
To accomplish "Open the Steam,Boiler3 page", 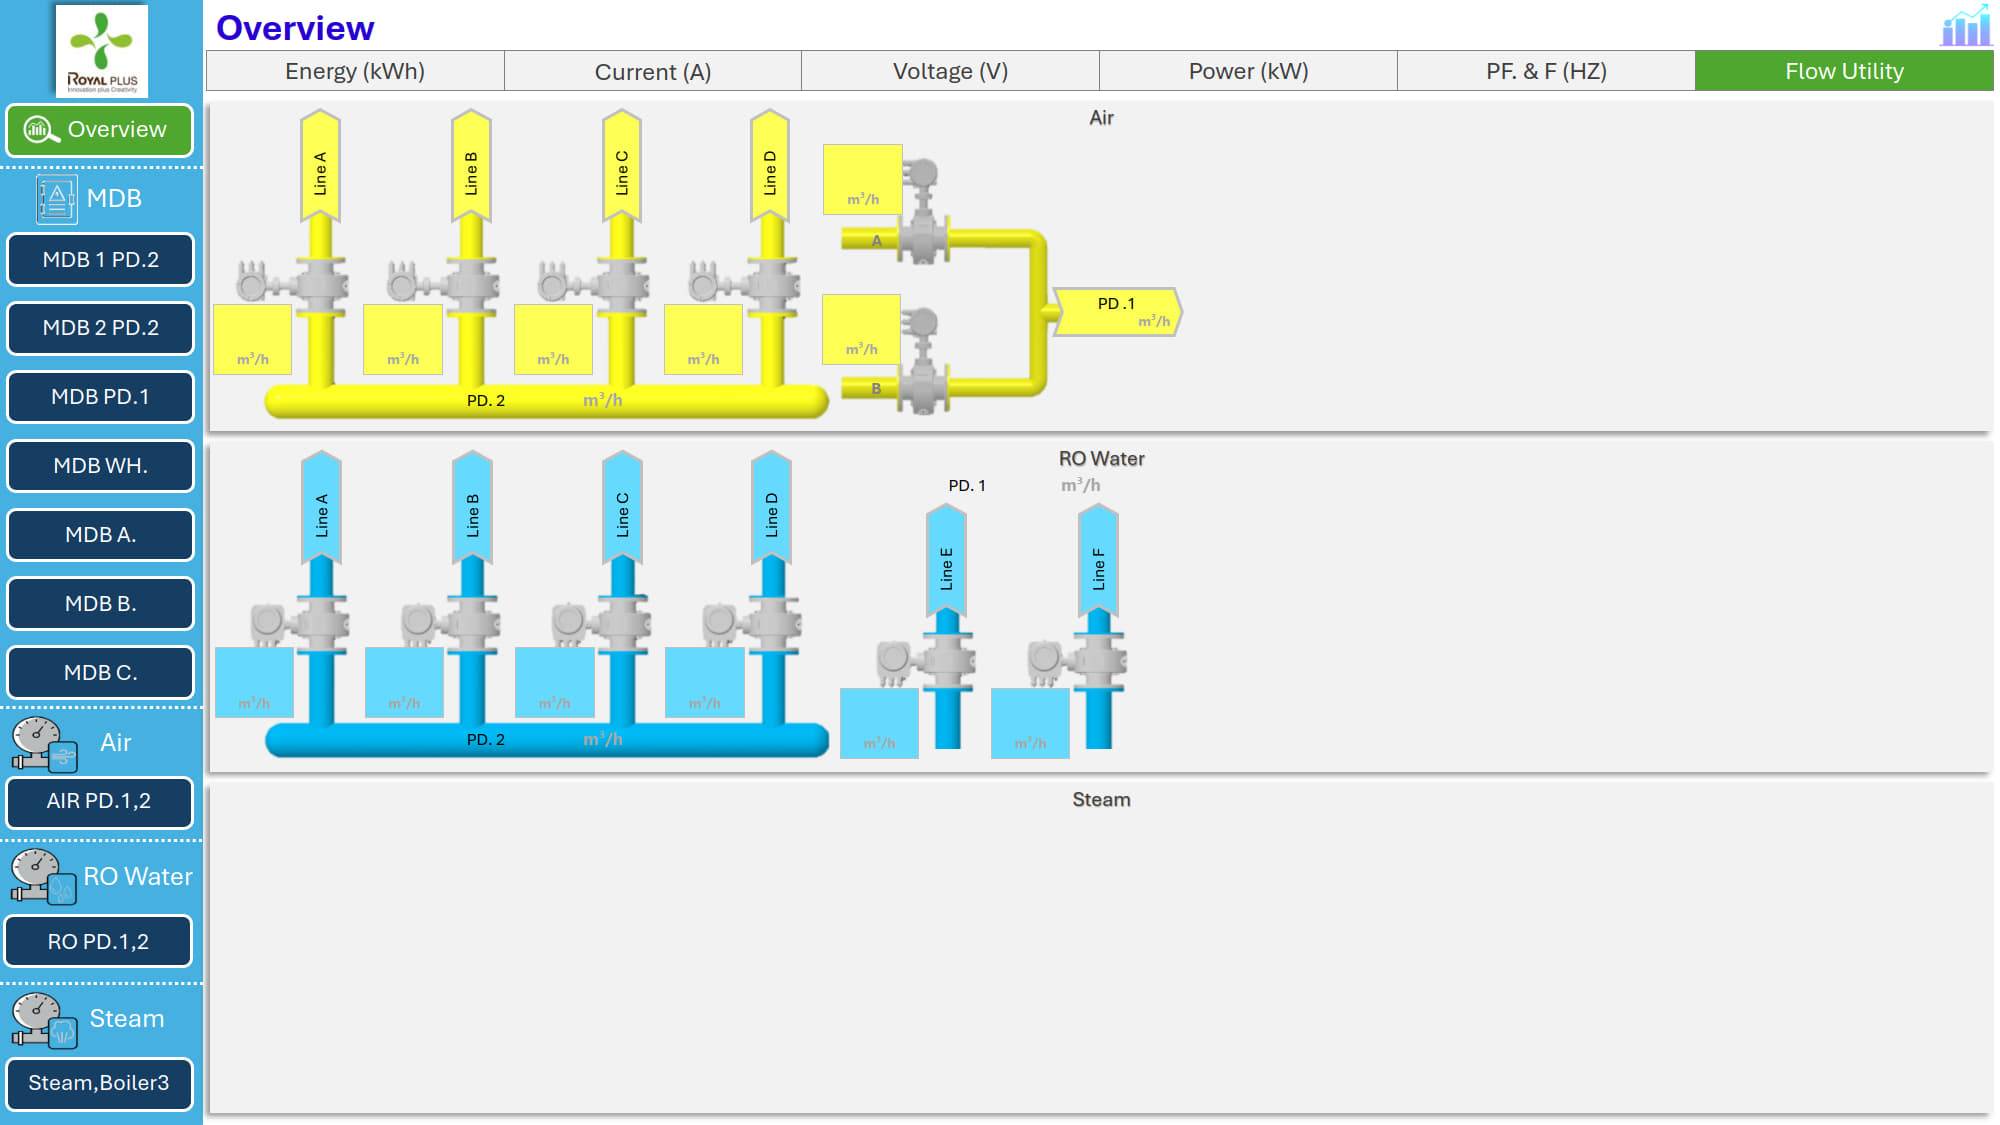I will [x=99, y=1083].
